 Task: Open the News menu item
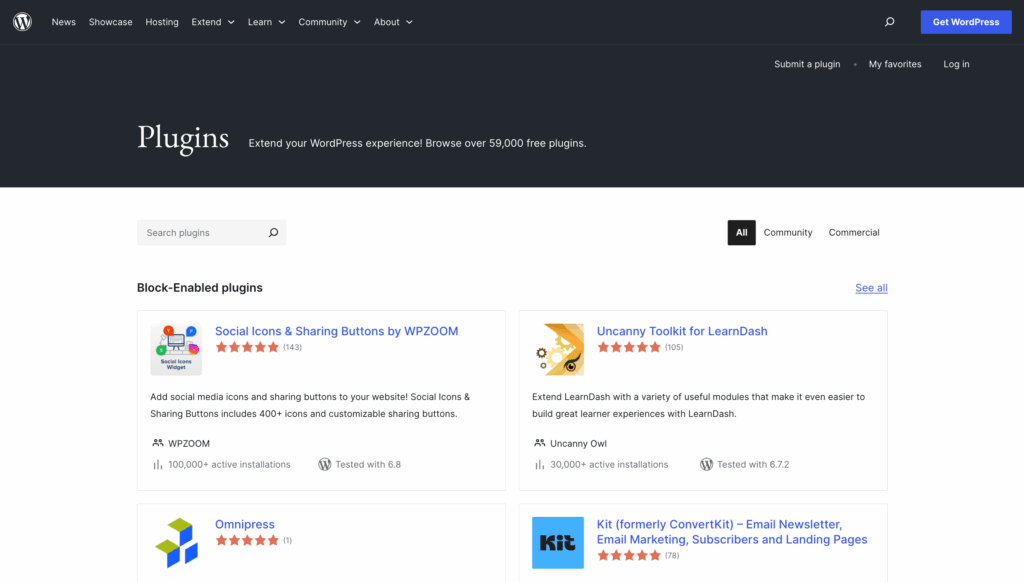click(63, 21)
